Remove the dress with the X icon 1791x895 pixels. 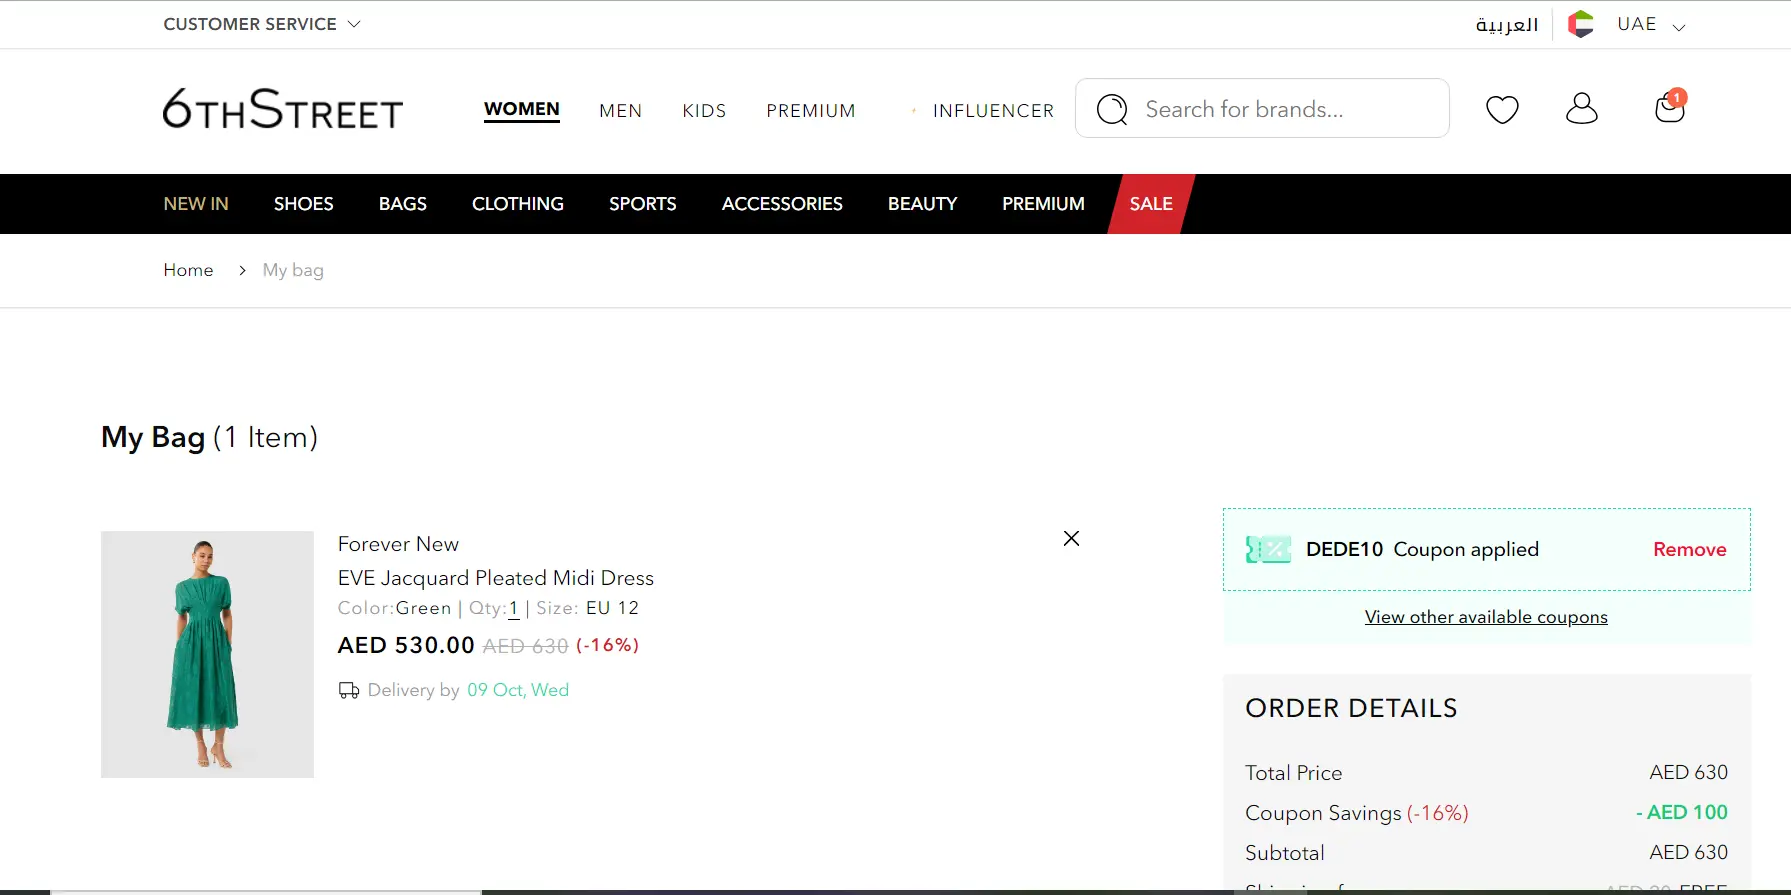[x=1071, y=539]
